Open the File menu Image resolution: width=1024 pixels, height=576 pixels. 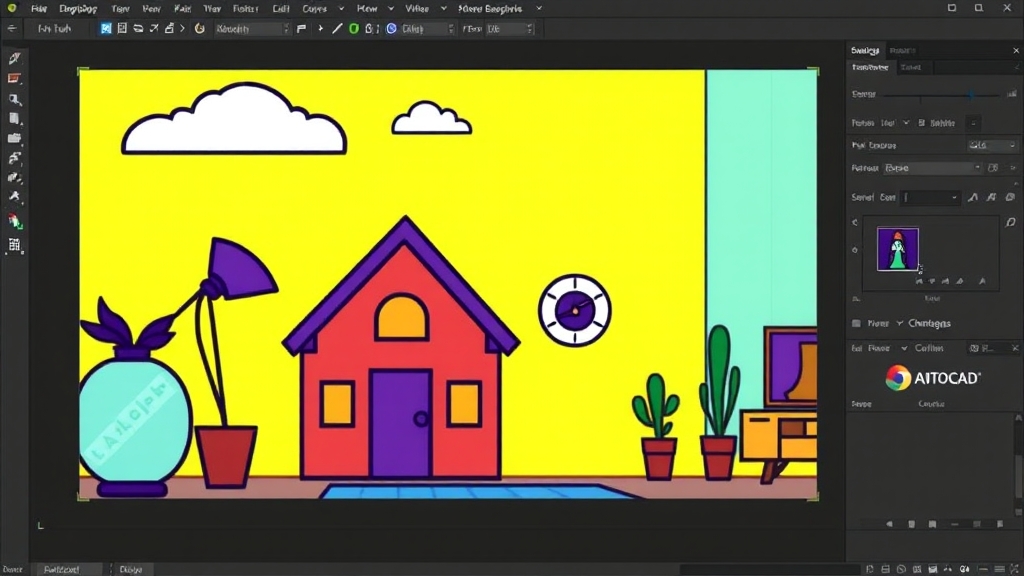tap(39, 8)
